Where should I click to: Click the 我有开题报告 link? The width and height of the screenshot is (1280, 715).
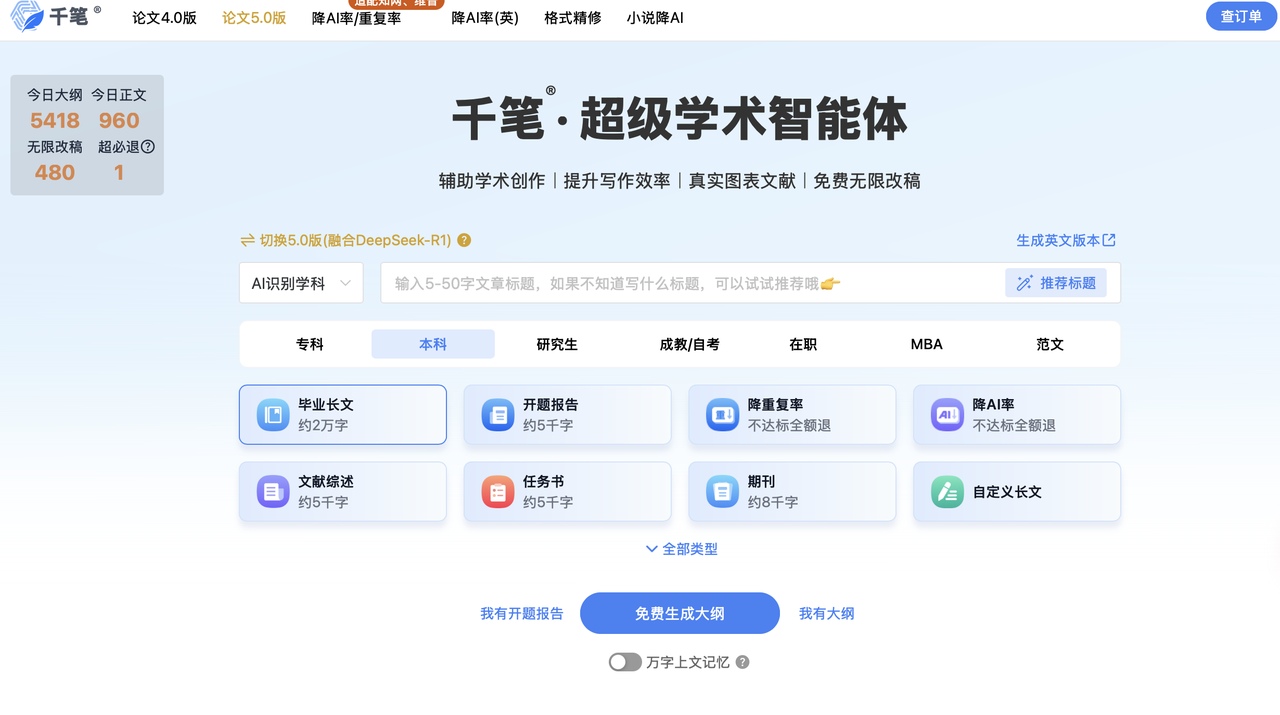pos(522,613)
